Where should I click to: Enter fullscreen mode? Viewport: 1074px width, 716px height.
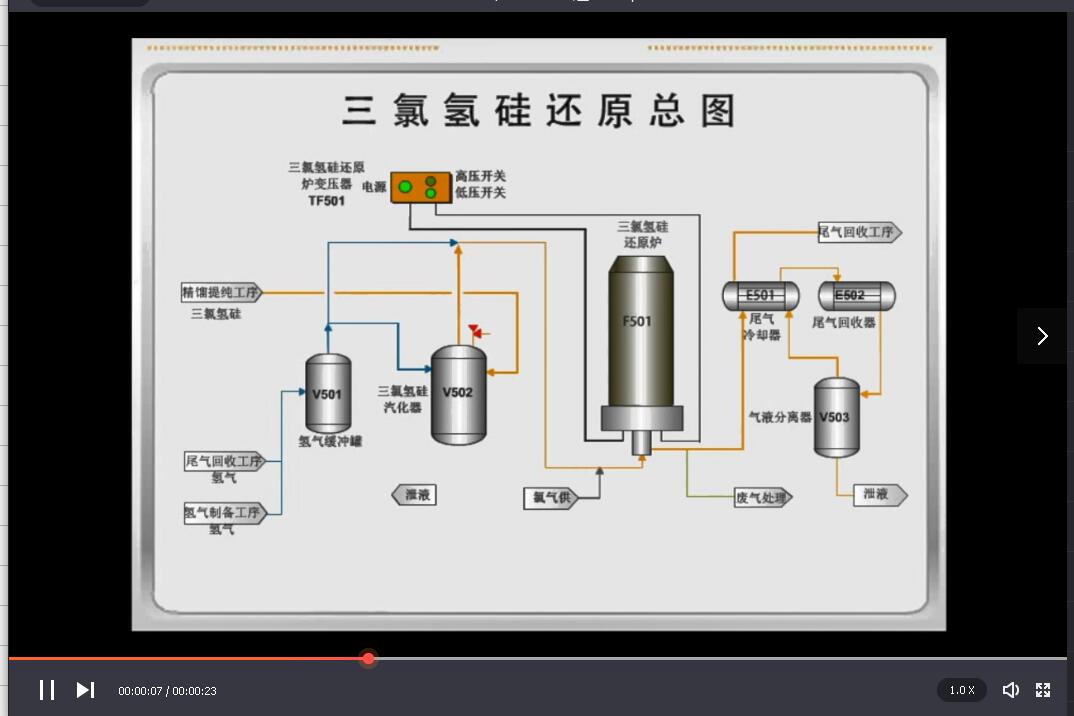1043,690
